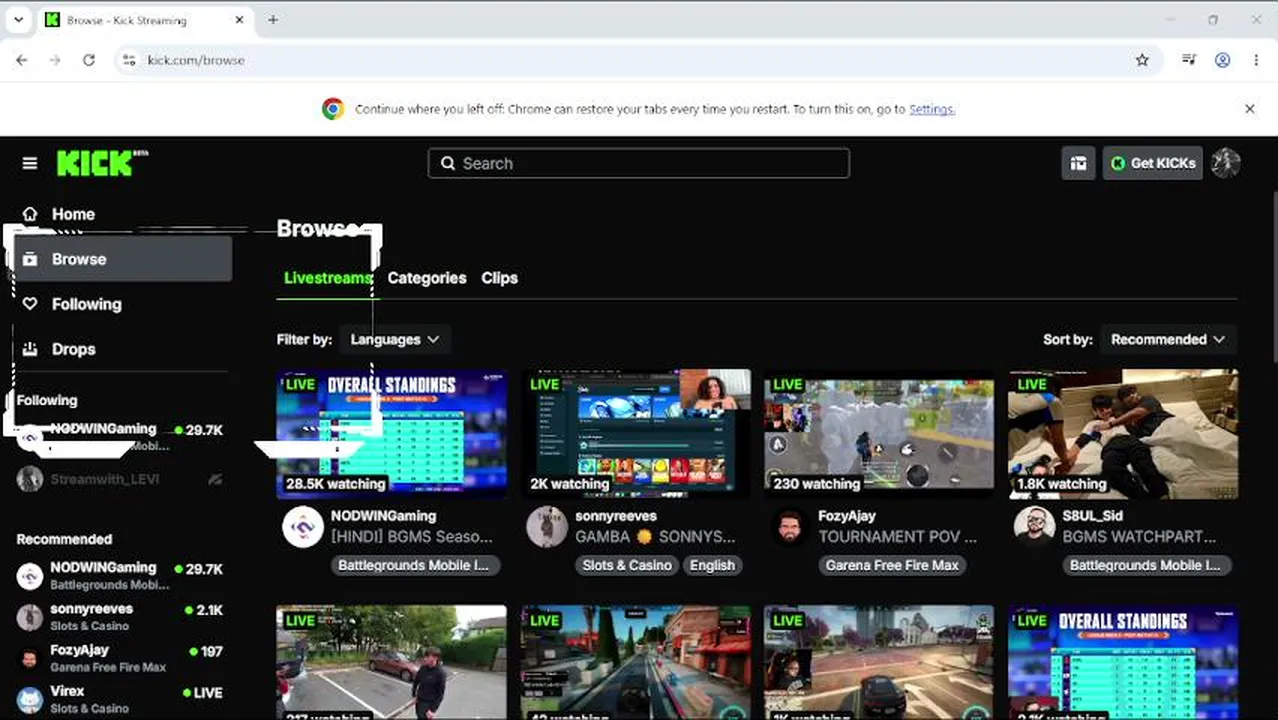The image size is (1278, 720).
Task: Click Streamwith_LEVI avatar in Following list
Action: pyautogui.click(x=30, y=479)
